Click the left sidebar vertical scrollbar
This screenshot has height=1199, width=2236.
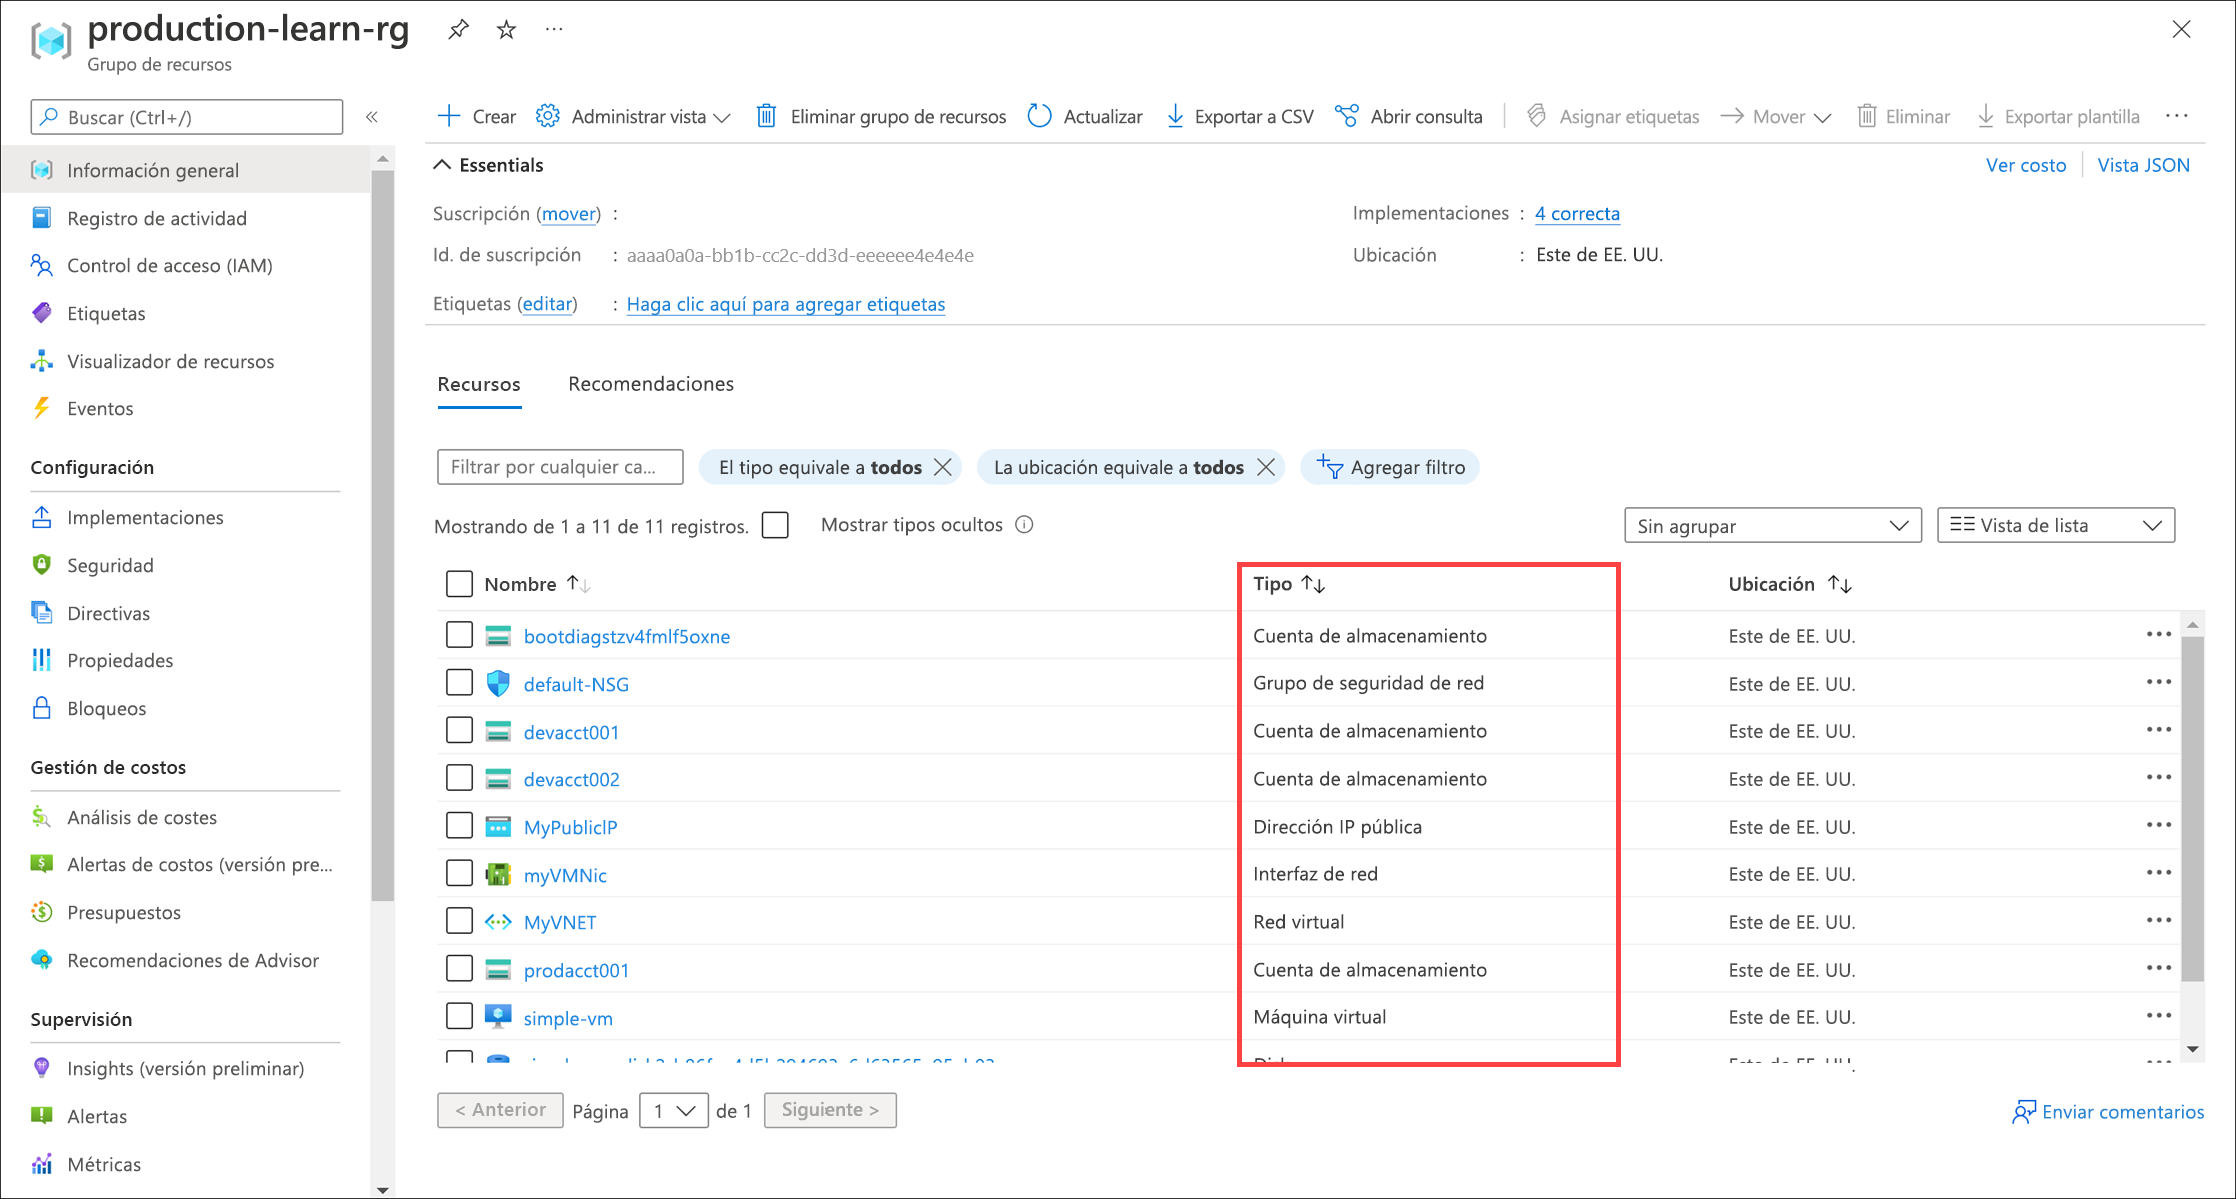pyautogui.click(x=382, y=535)
